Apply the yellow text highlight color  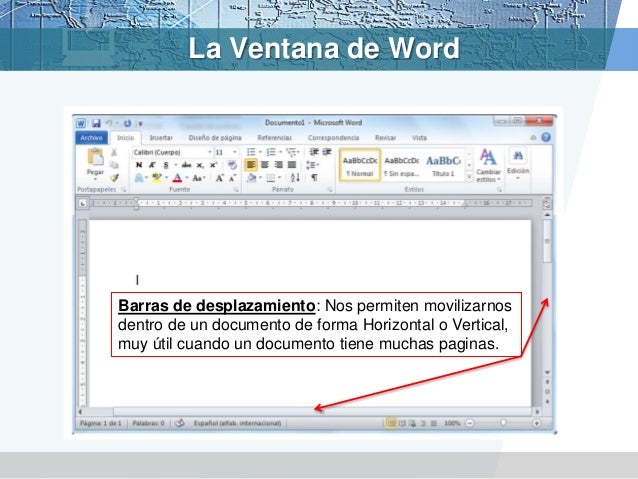[157, 178]
